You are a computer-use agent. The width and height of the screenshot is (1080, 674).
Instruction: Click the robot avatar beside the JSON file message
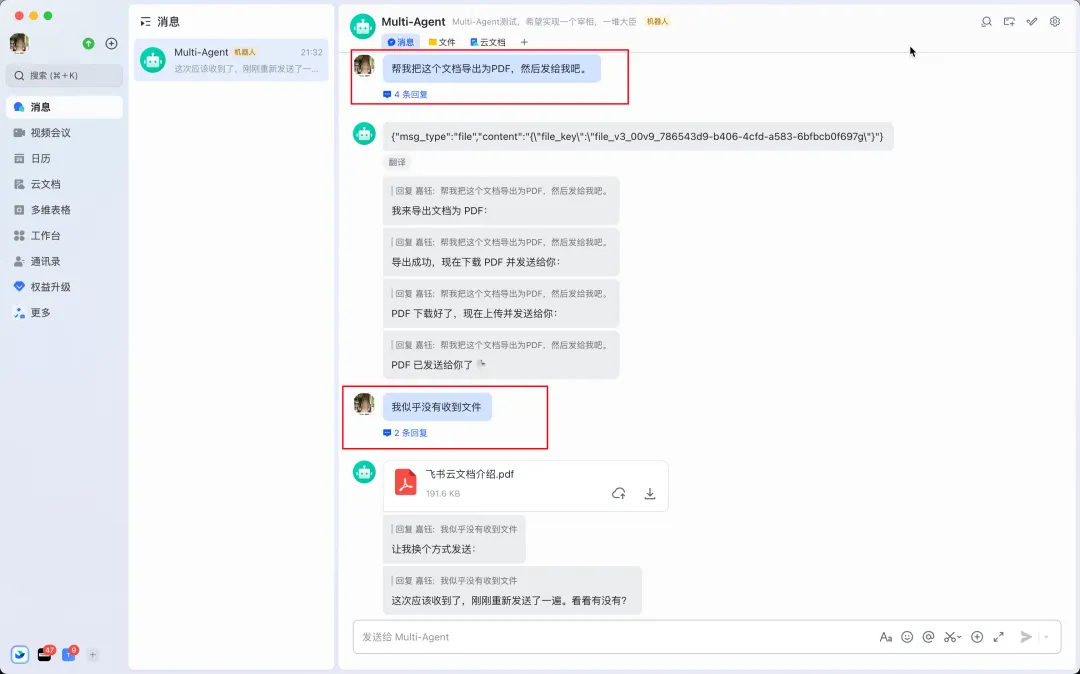[364, 134]
